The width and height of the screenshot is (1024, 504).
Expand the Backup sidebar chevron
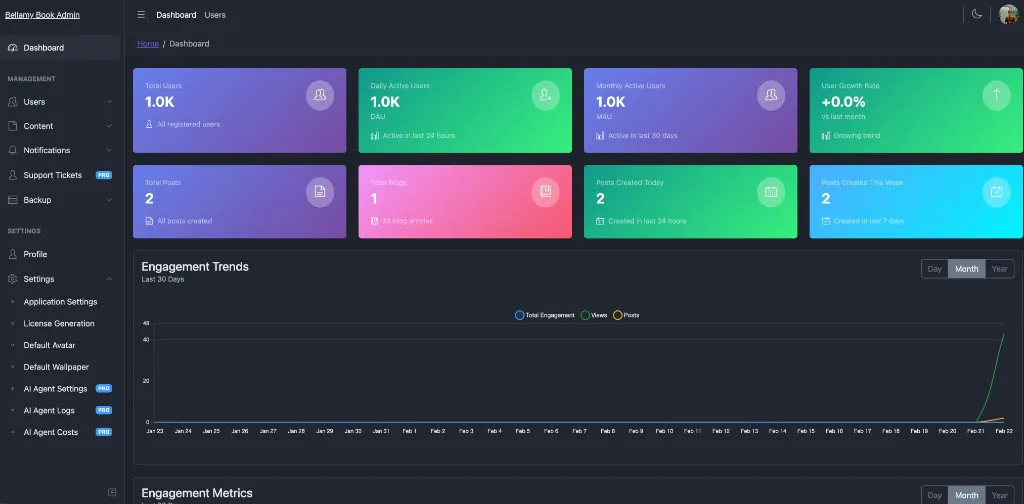[x=109, y=200]
